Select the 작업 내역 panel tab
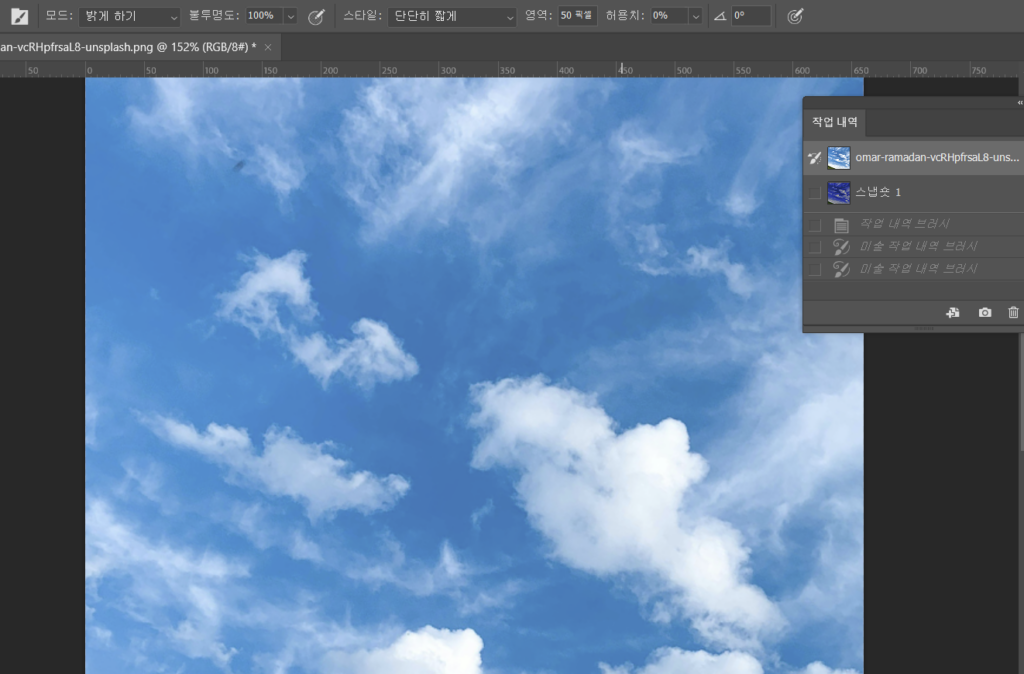Image resolution: width=1024 pixels, height=674 pixels. point(835,122)
